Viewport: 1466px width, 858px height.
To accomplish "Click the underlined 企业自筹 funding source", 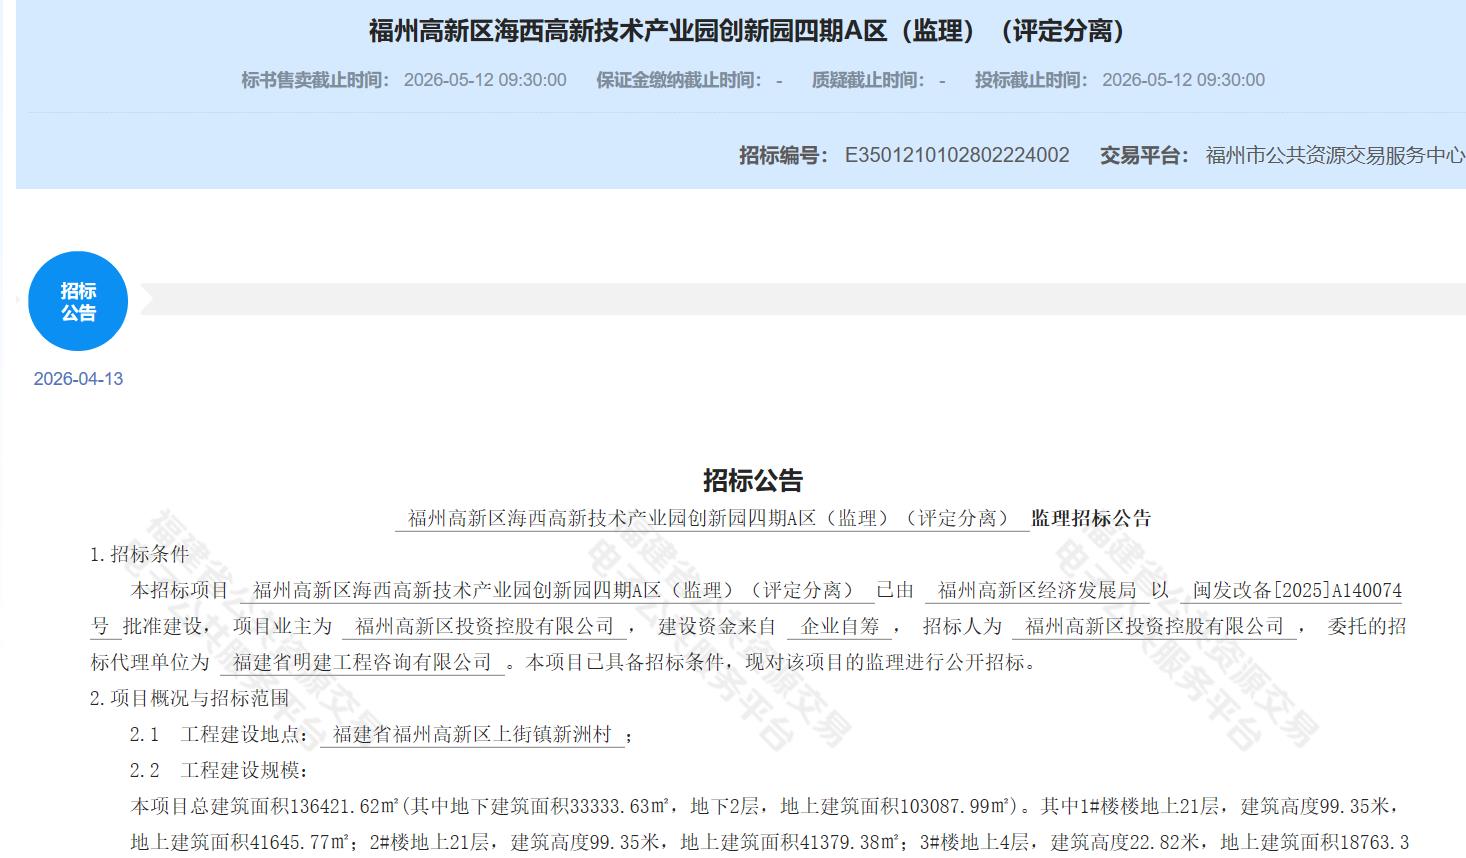I will pos(840,626).
